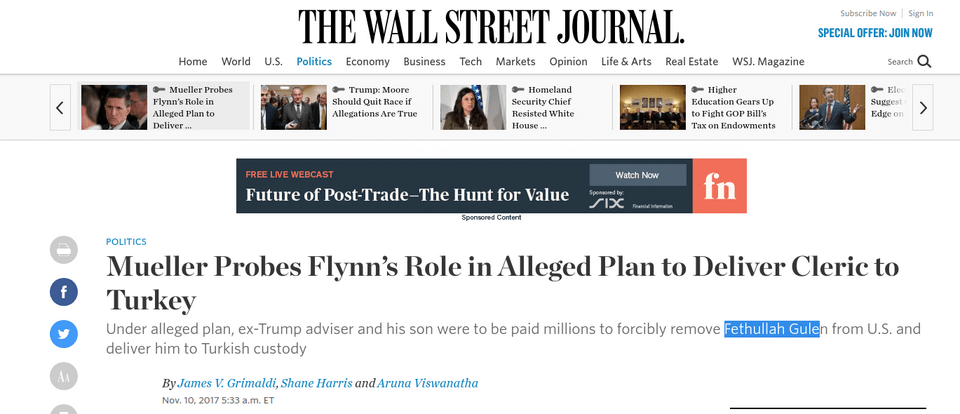Open author James V. Grimaldi's page
The height and width of the screenshot is (414, 960).
point(228,383)
